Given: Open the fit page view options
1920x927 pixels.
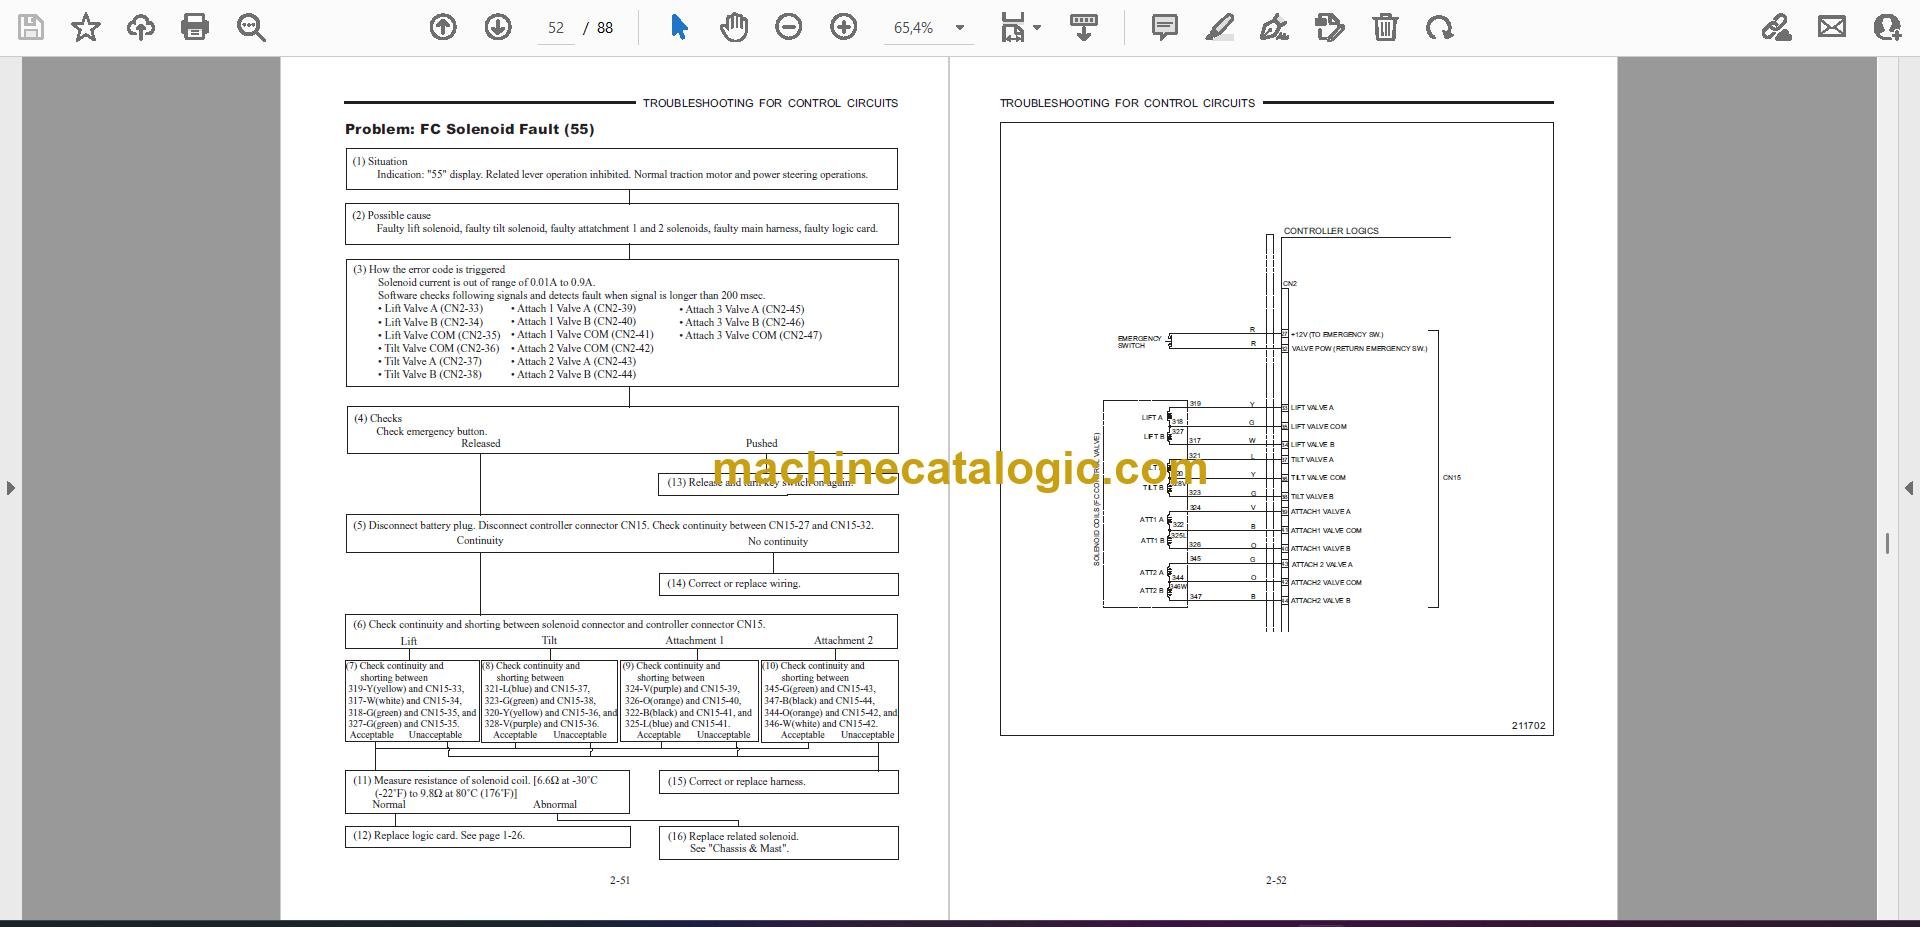Looking at the screenshot, I should [1020, 27].
